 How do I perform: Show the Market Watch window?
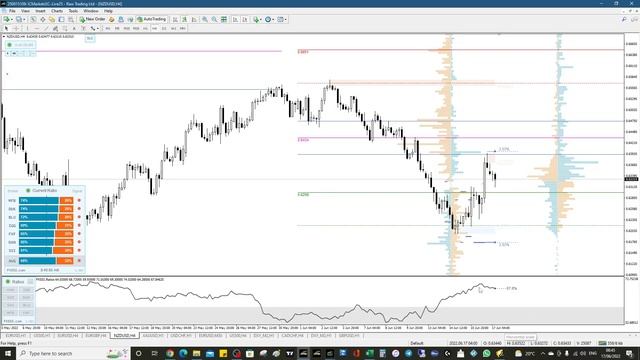[x=33, y=19]
